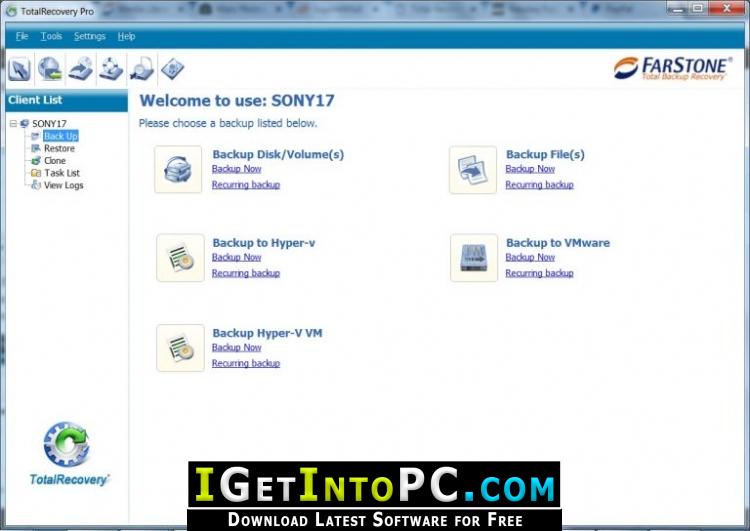
Task: Click Recurring backup under Backup to Hyper-v
Action: point(246,273)
